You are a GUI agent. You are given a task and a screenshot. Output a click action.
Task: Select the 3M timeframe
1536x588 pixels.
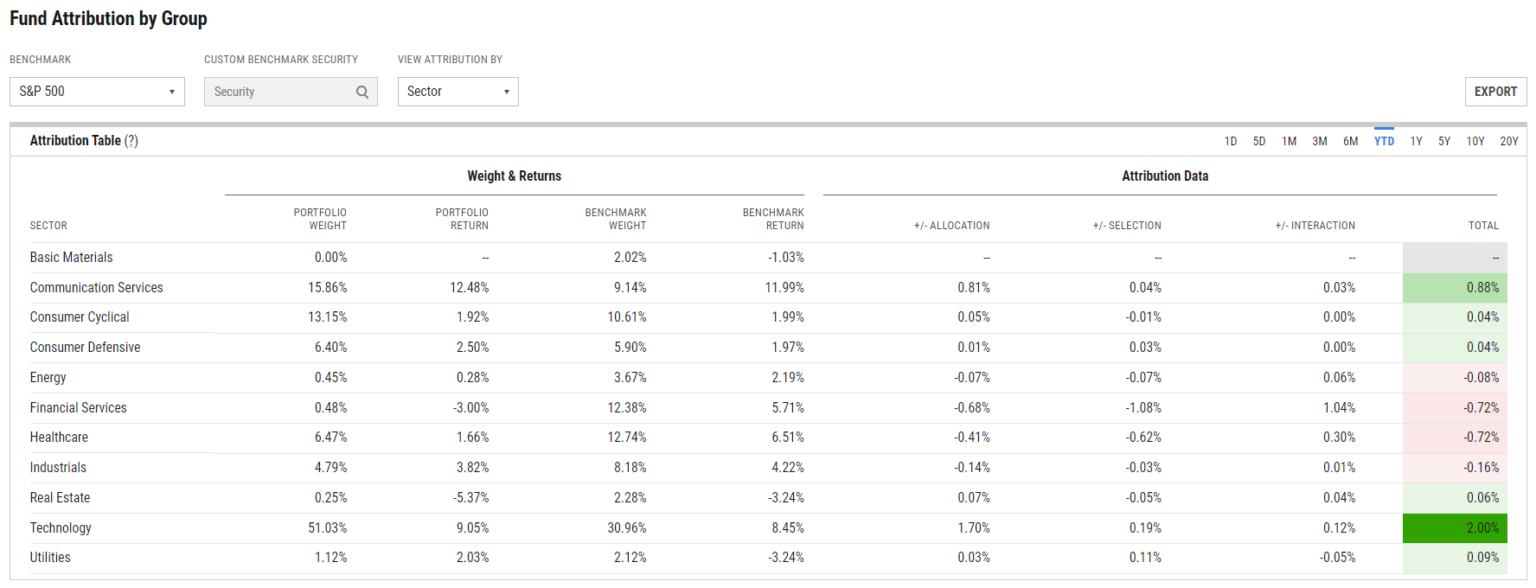1320,141
